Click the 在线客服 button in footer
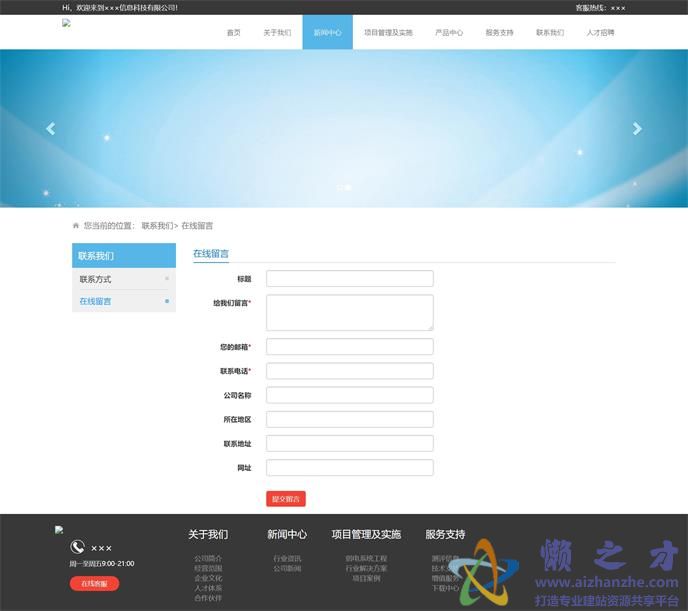688x611 pixels. click(94, 583)
